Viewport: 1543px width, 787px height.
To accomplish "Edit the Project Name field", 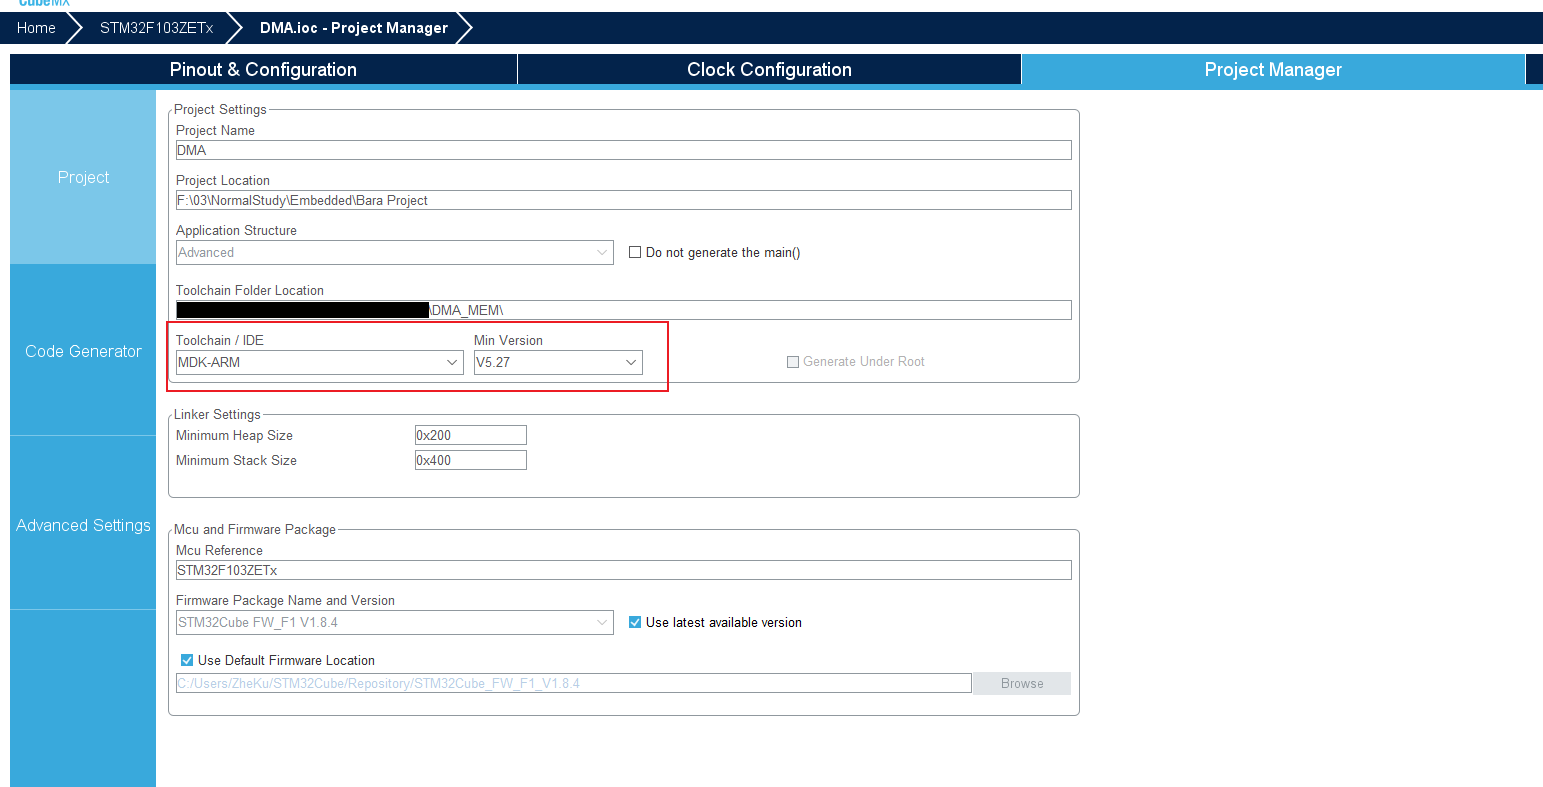I will tap(623, 150).
